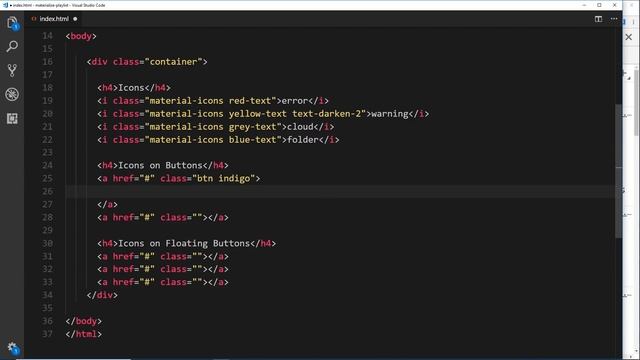The width and height of the screenshot is (640, 360).
Task: Click the Icons h4 heading text
Action: [131, 88]
